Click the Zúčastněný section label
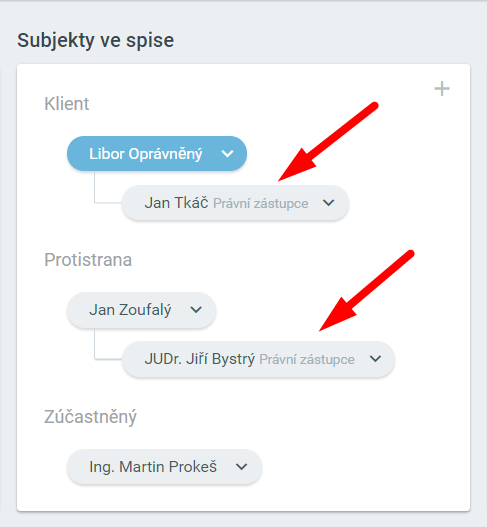 (x=90, y=417)
